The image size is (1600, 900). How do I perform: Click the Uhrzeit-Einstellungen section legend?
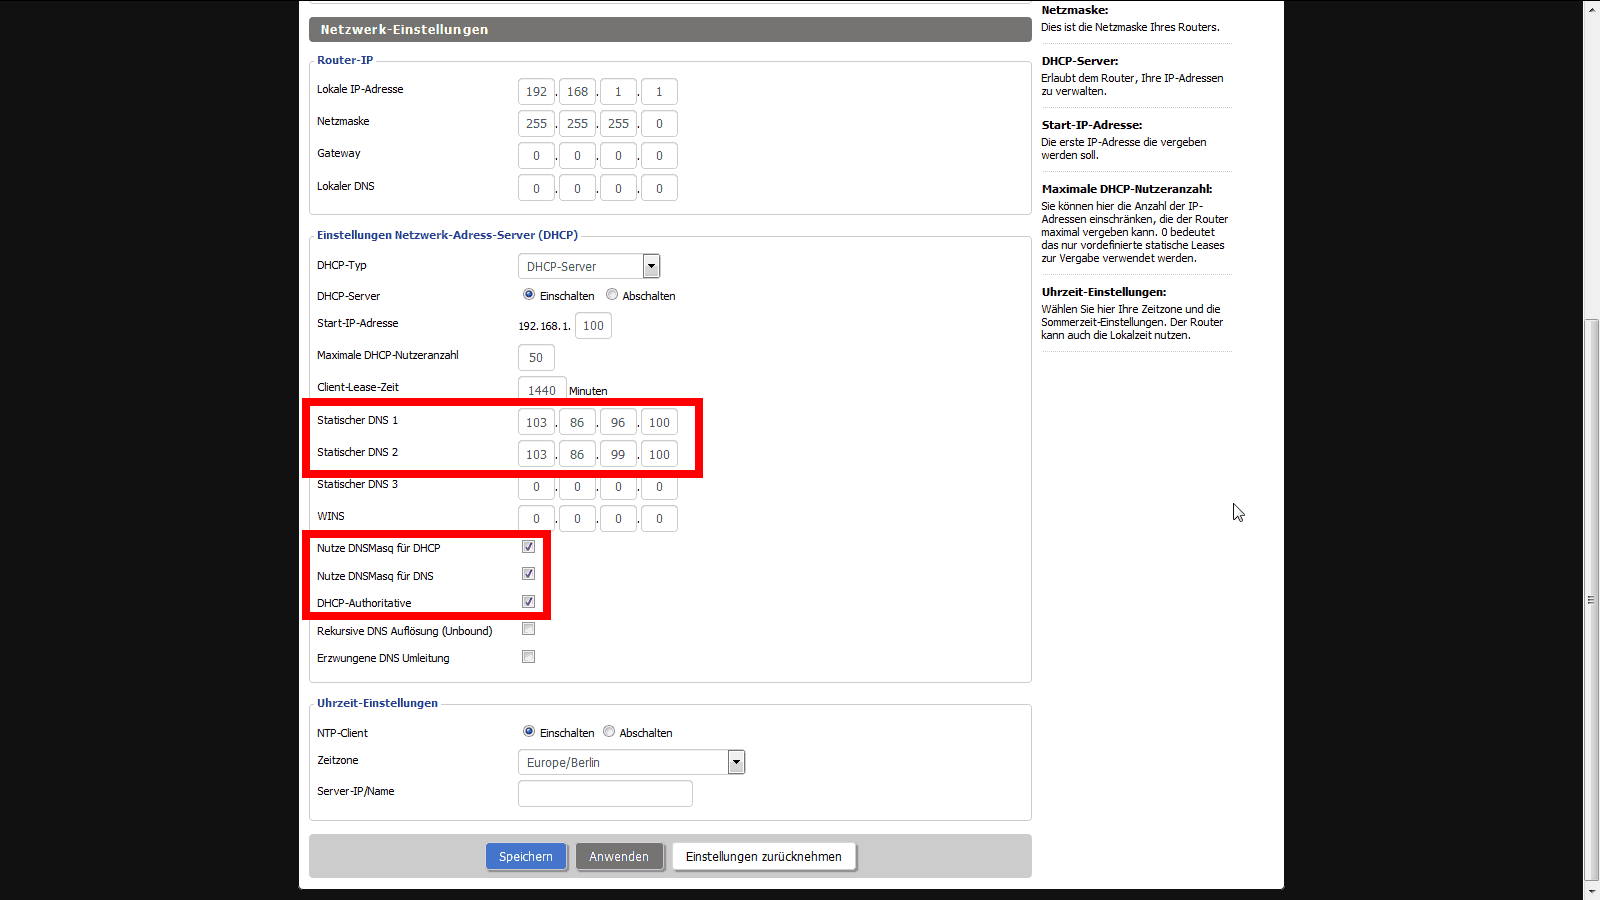coord(377,703)
